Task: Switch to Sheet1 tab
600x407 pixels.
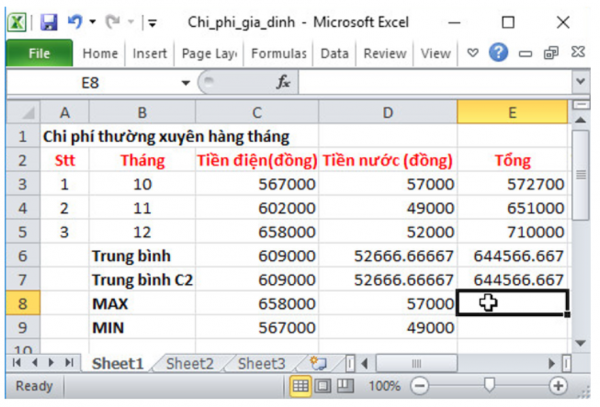Action: pos(117,363)
